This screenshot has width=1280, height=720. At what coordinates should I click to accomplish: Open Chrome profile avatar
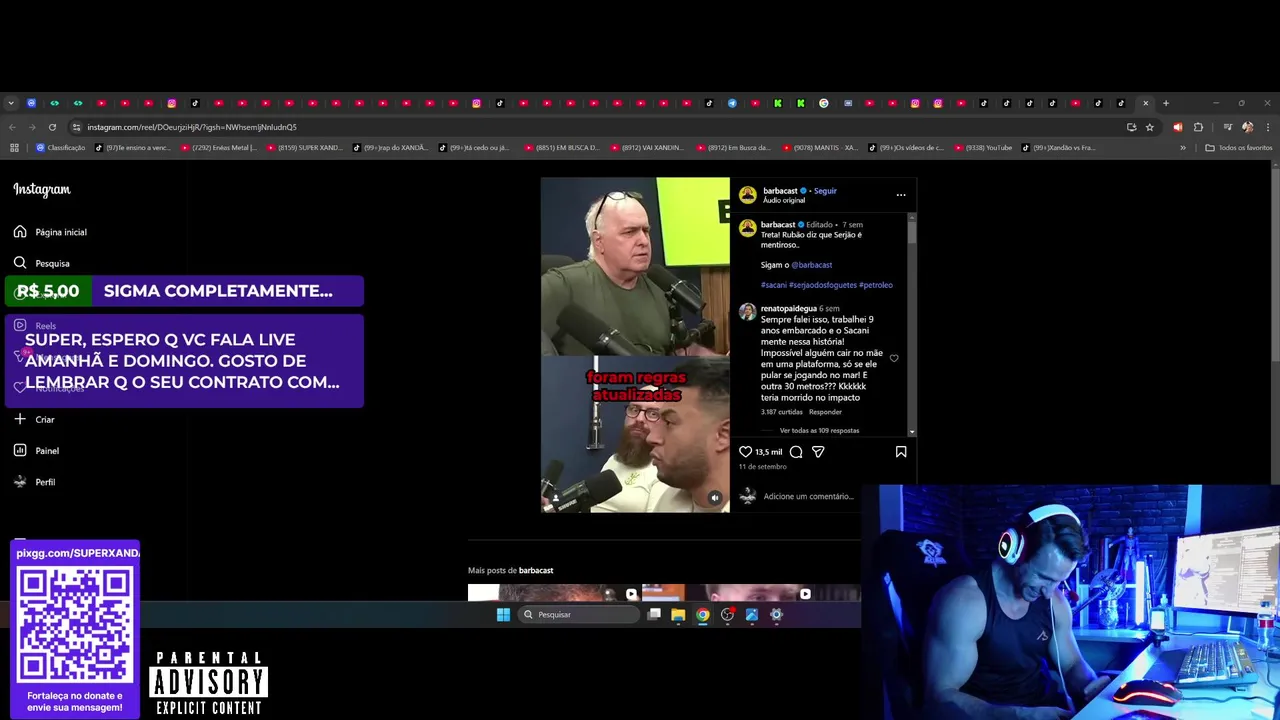[x=1247, y=127]
